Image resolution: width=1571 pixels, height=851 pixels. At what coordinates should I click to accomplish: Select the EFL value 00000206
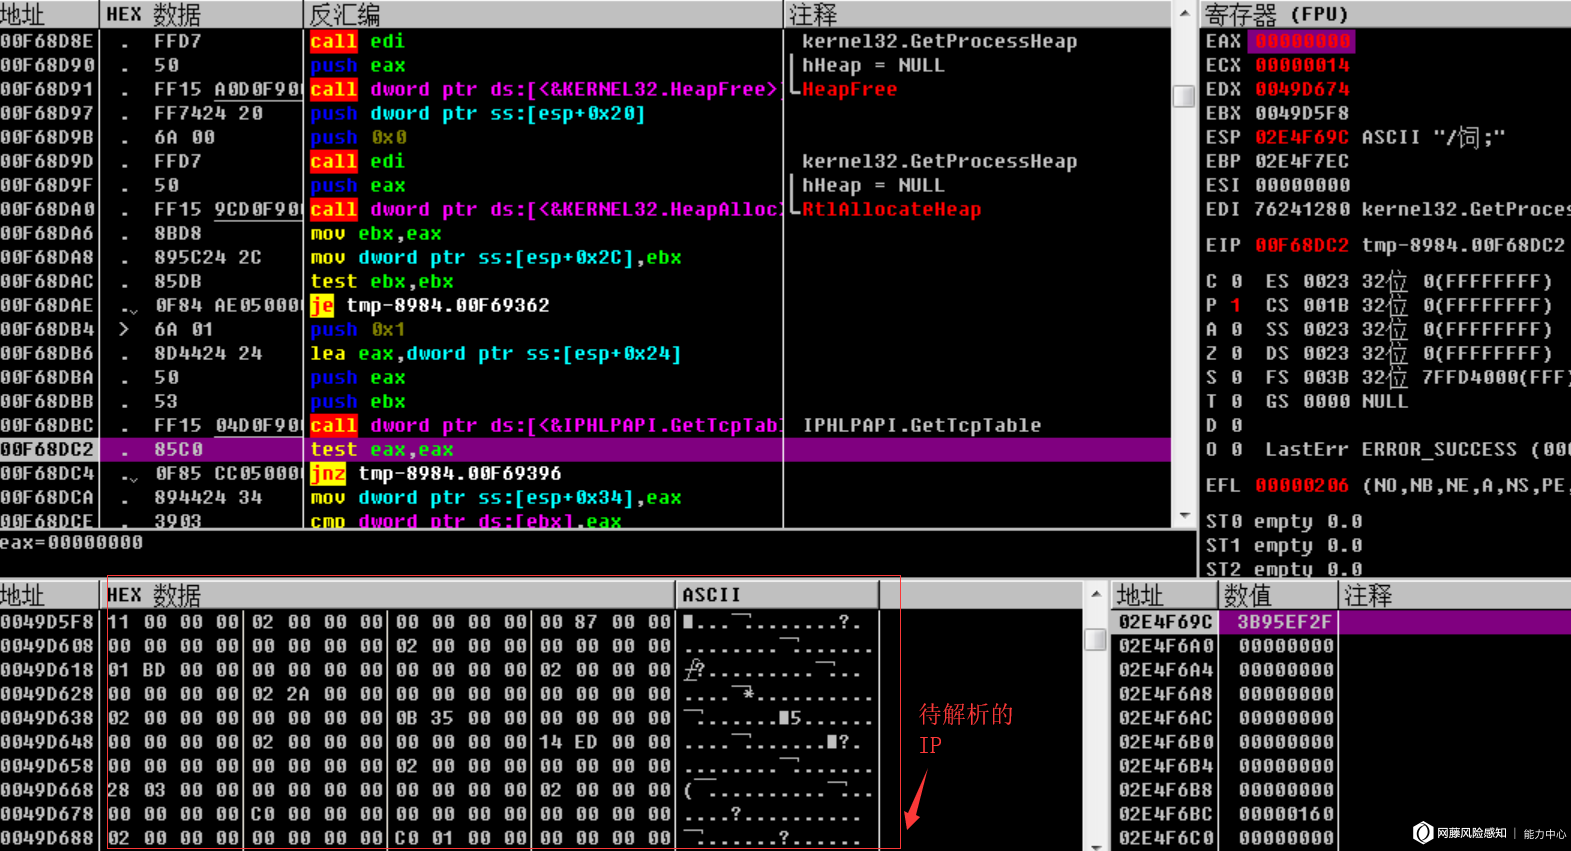click(x=1302, y=485)
